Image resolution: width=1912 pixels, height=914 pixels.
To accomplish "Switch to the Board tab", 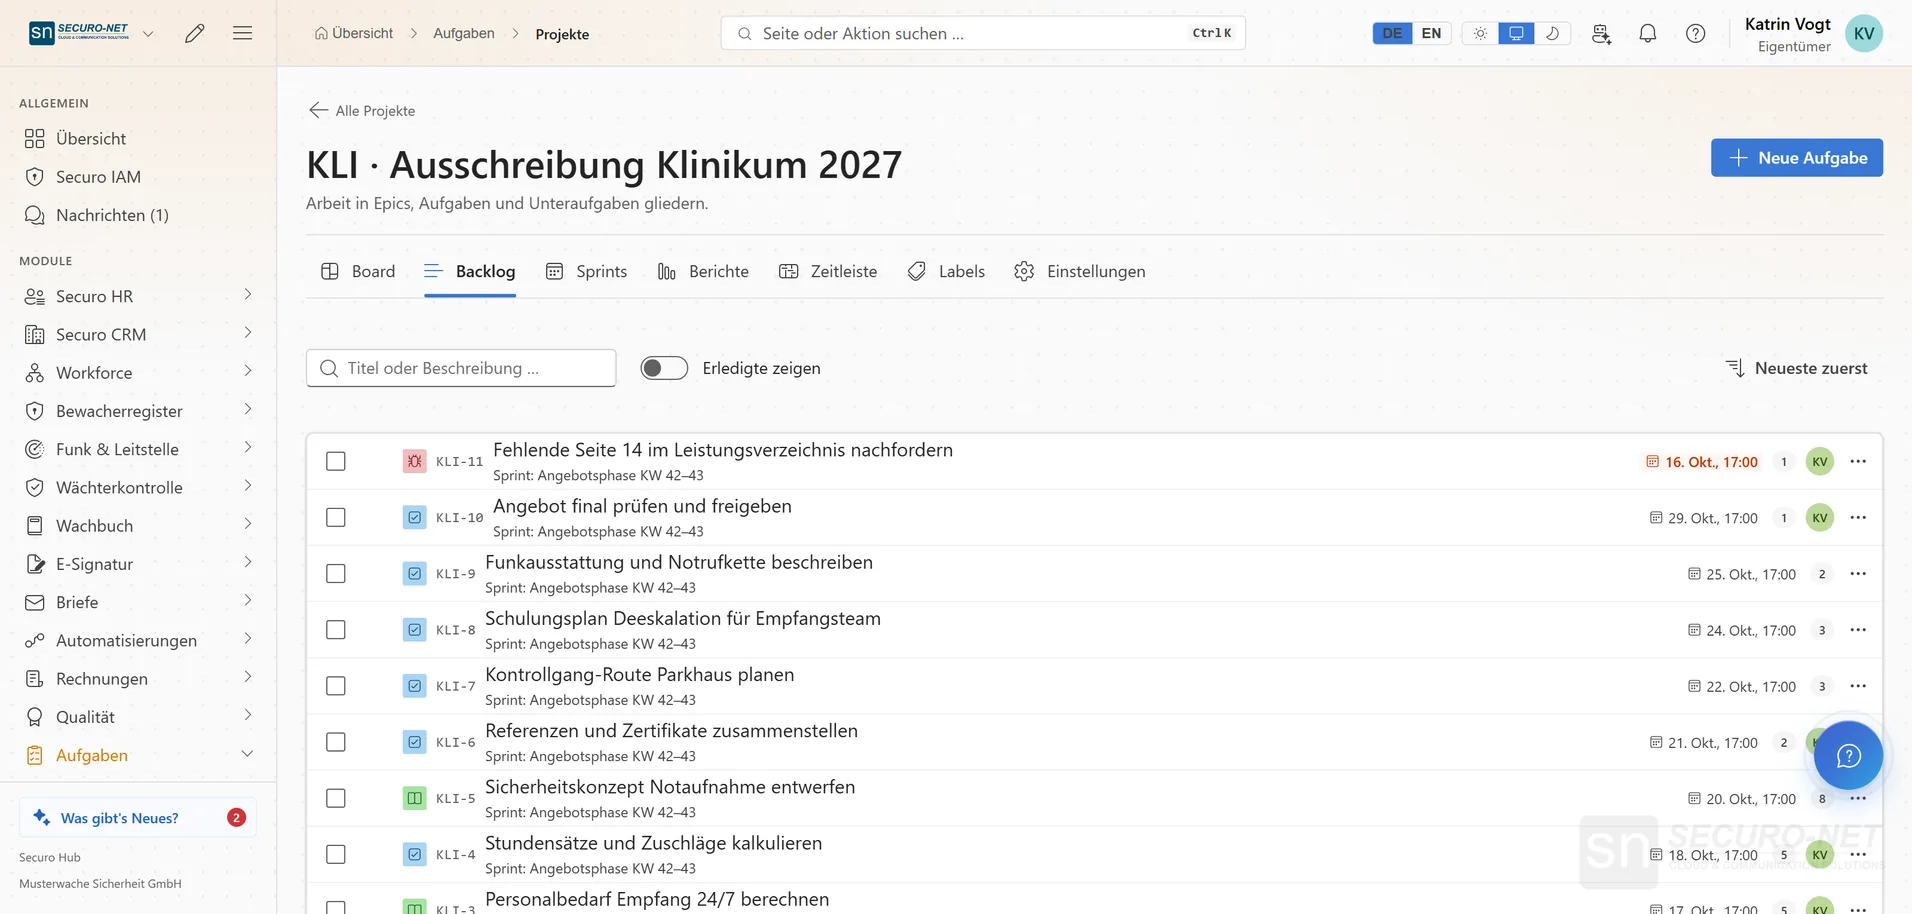I will [358, 271].
